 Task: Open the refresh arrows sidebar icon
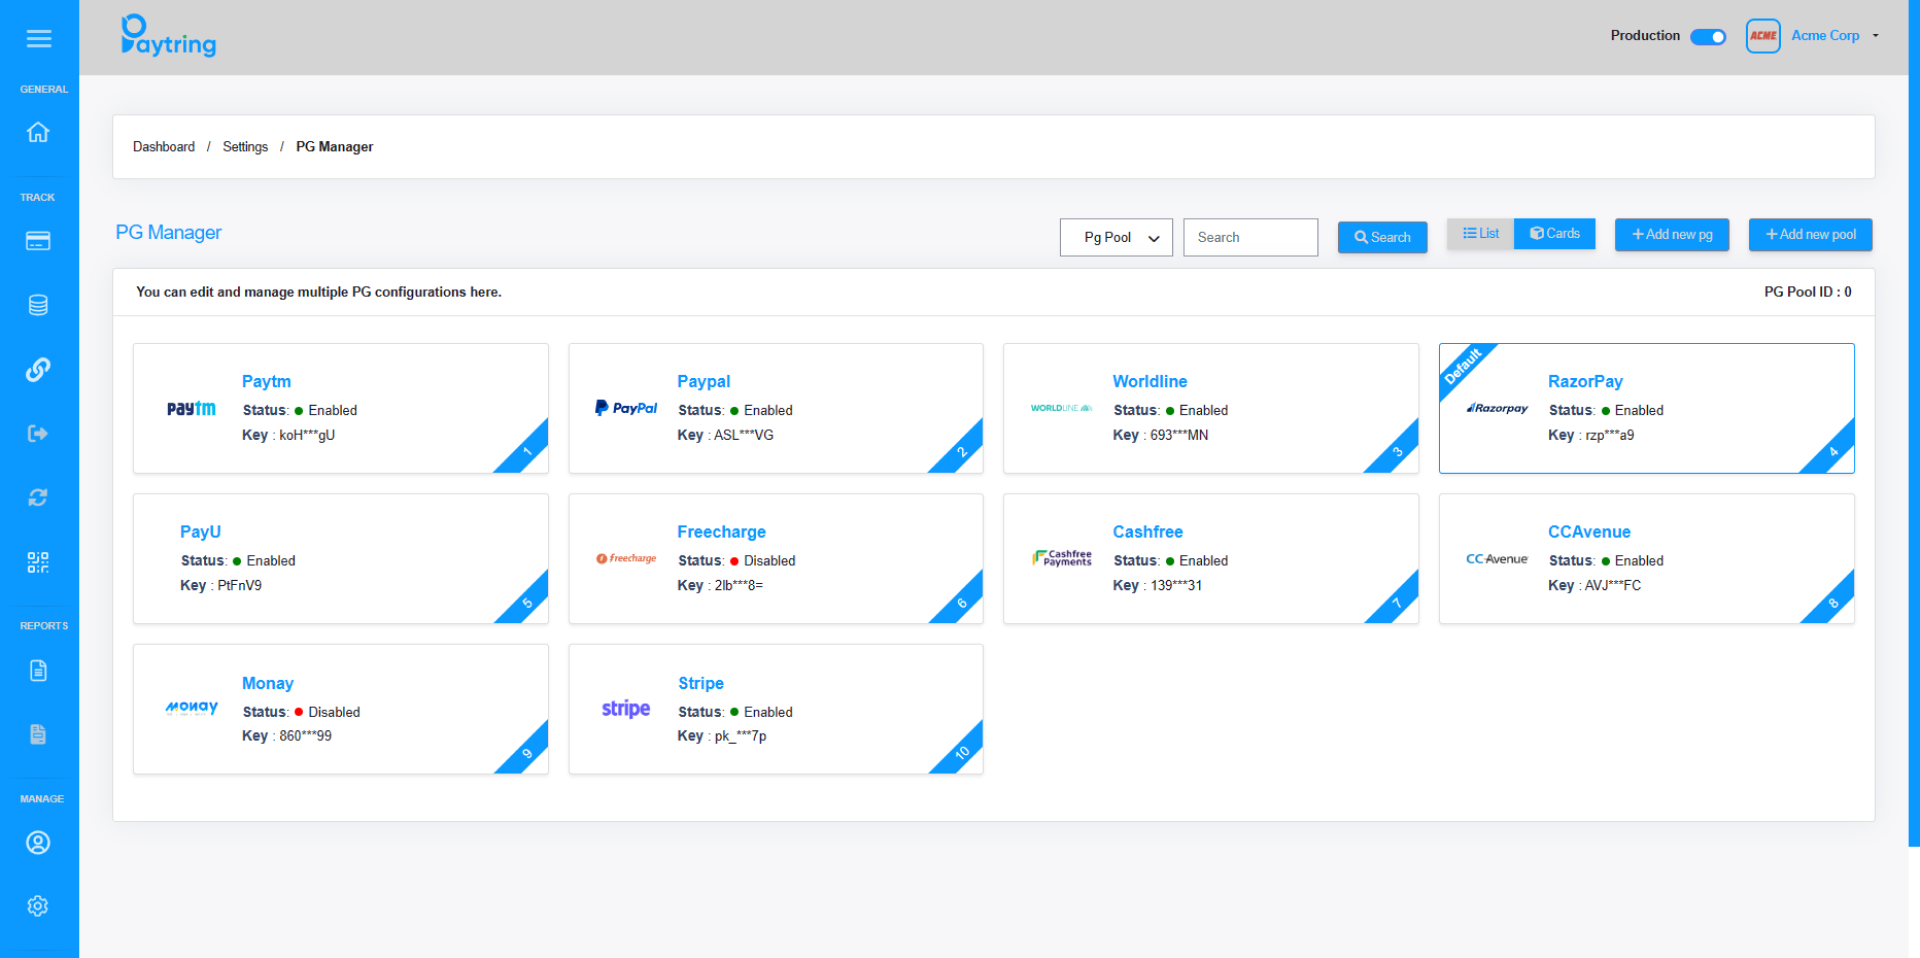click(38, 497)
